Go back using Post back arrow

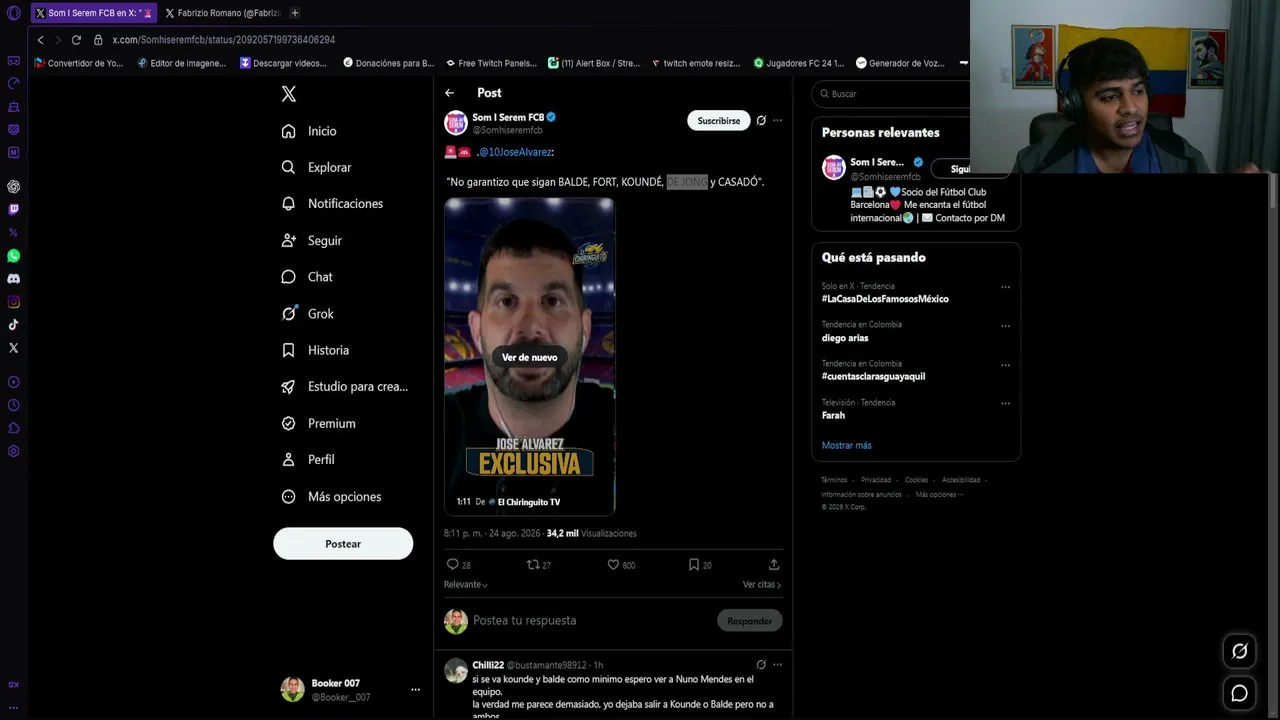pos(449,93)
